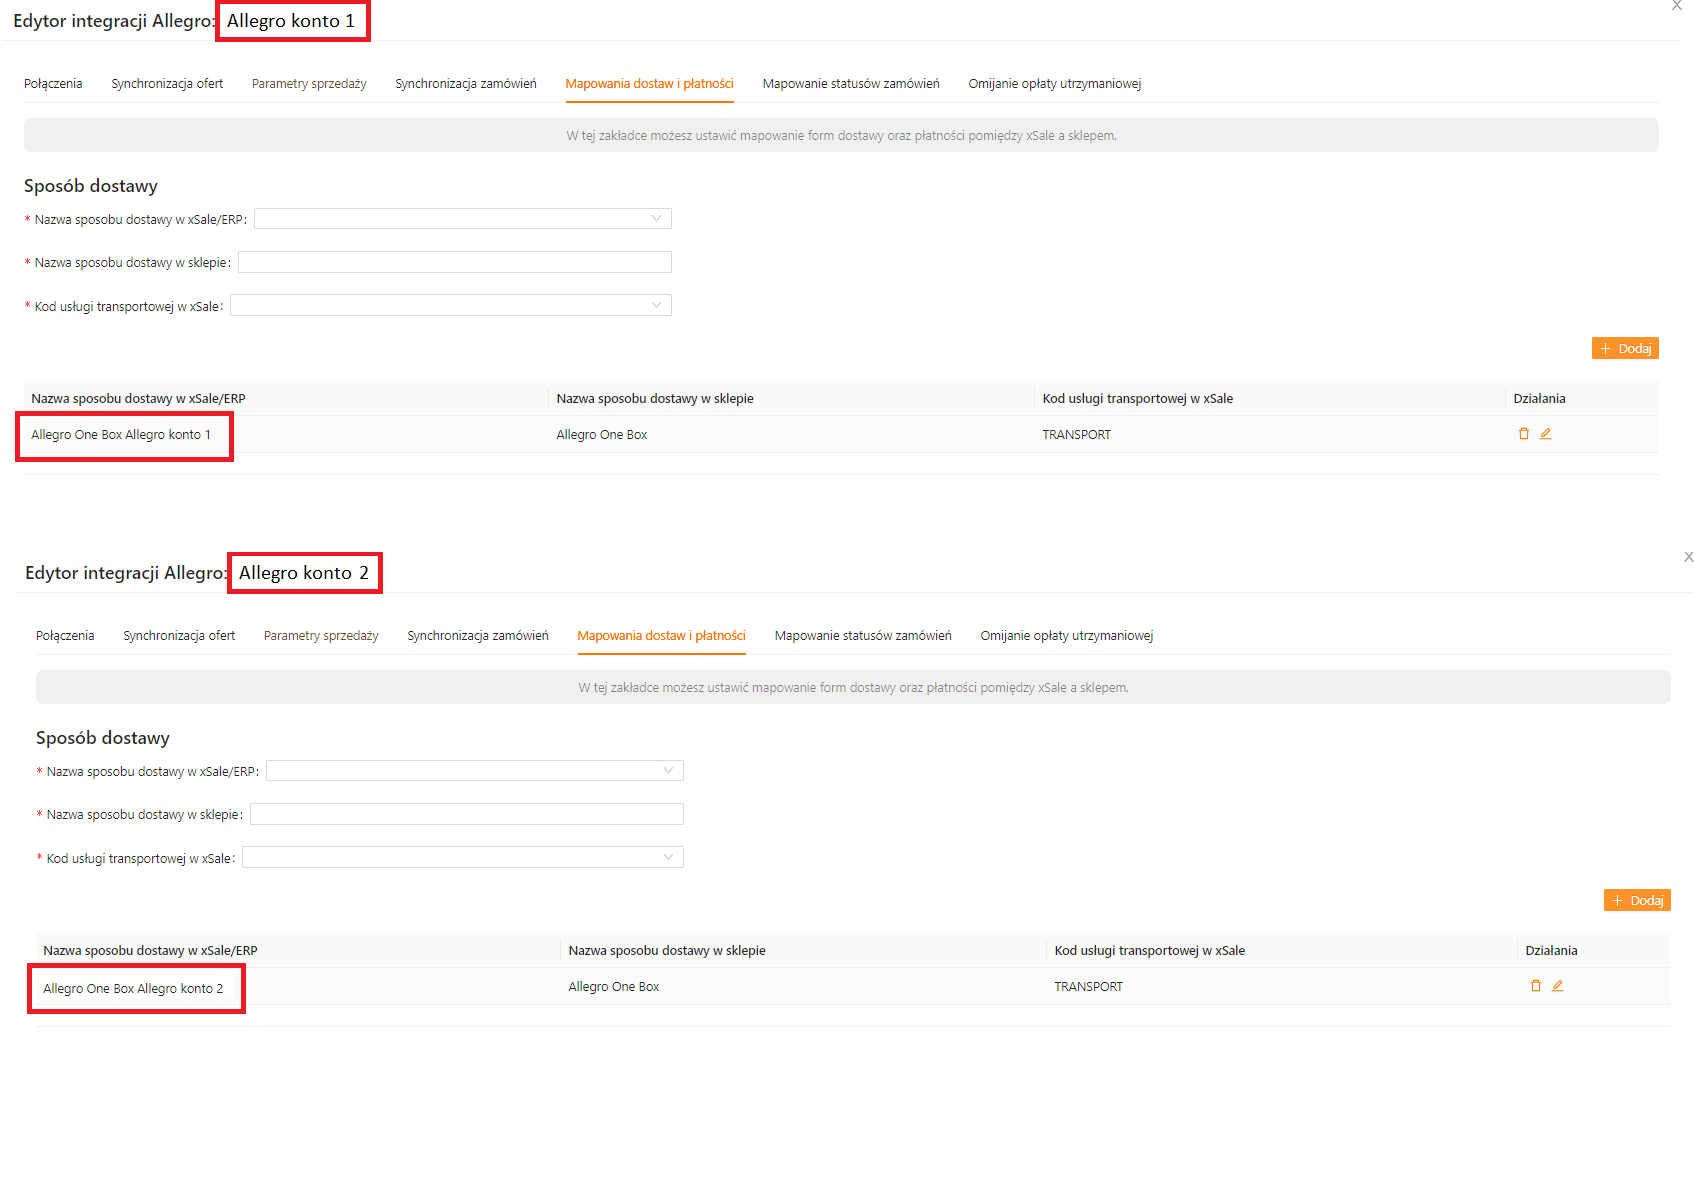Open Parametry sprzedaży tab in konto 2 editor
The height and width of the screenshot is (1203, 1694).
click(321, 636)
